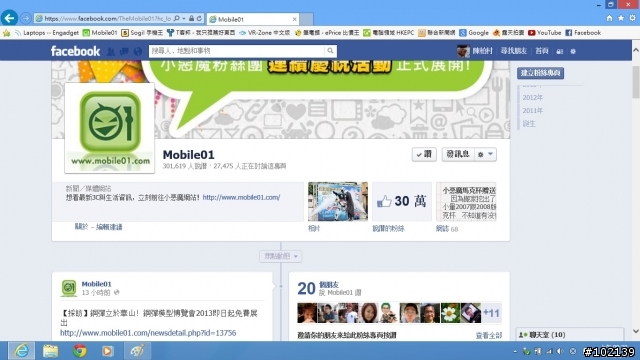Open Laptops -- Engadget bookmark
The image size is (640, 360).
[x=47, y=33]
